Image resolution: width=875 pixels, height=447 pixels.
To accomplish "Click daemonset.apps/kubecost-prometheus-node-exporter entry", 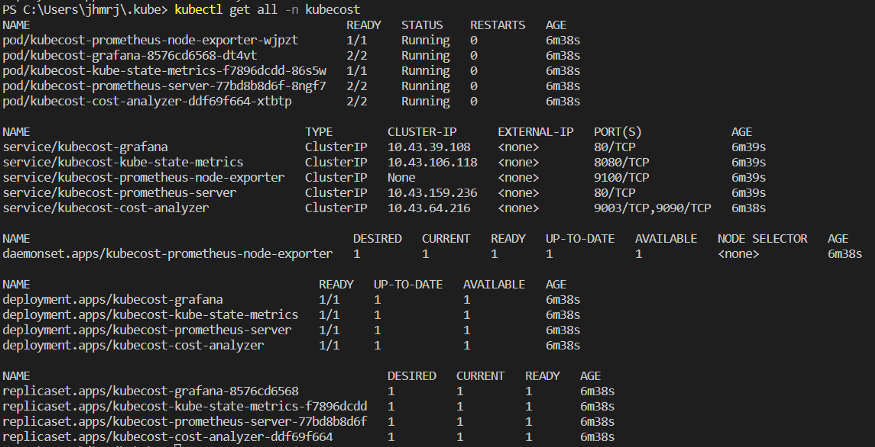I will (167, 255).
